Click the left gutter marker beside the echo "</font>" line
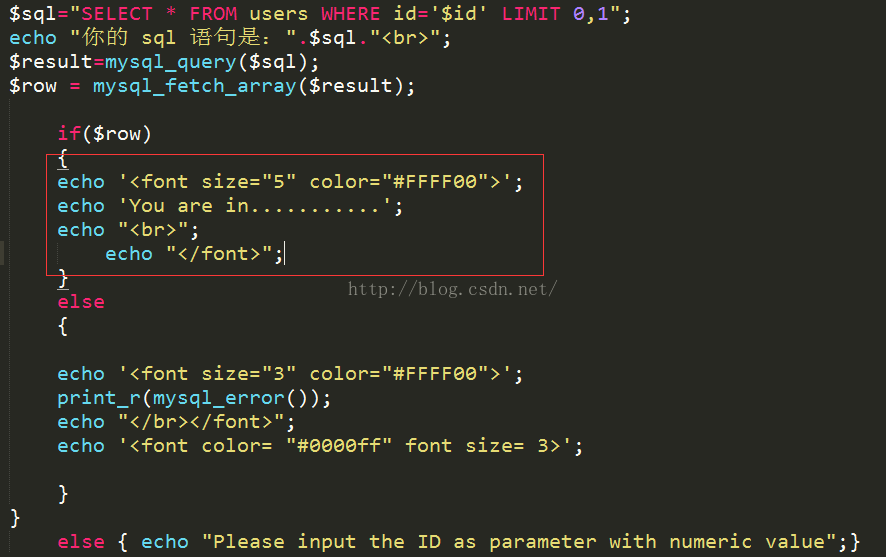 (x=2, y=253)
